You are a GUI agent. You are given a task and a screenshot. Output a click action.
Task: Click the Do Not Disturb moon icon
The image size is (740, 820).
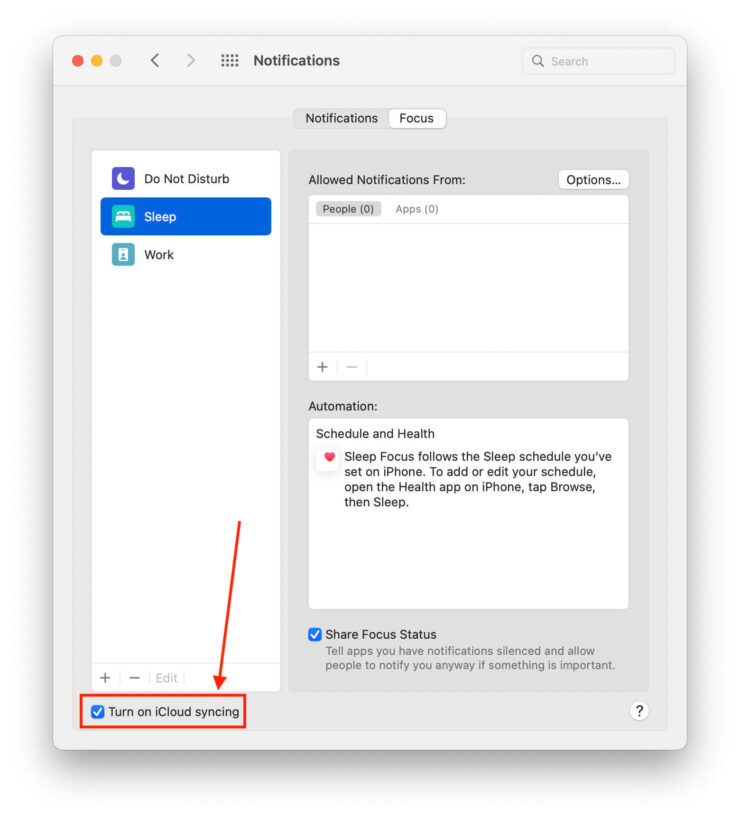point(123,179)
